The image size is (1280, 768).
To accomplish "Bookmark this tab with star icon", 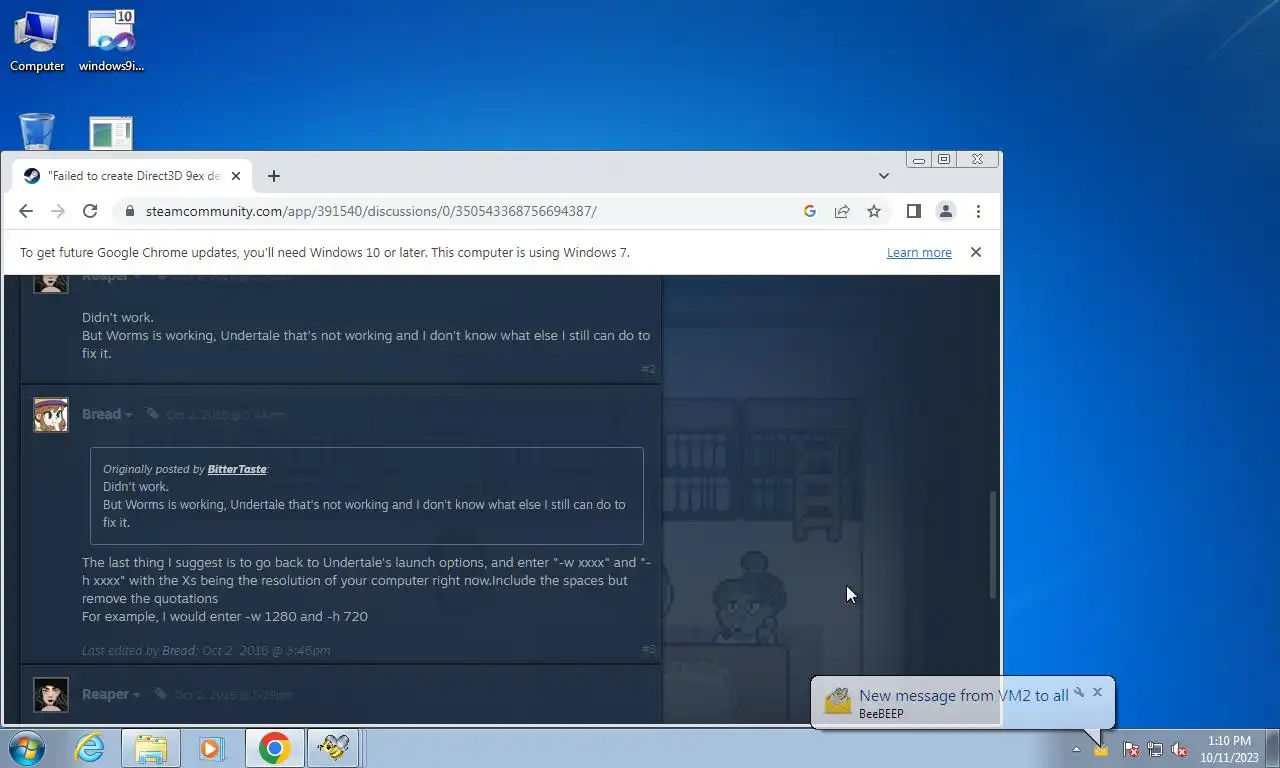I will pos(874,211).
